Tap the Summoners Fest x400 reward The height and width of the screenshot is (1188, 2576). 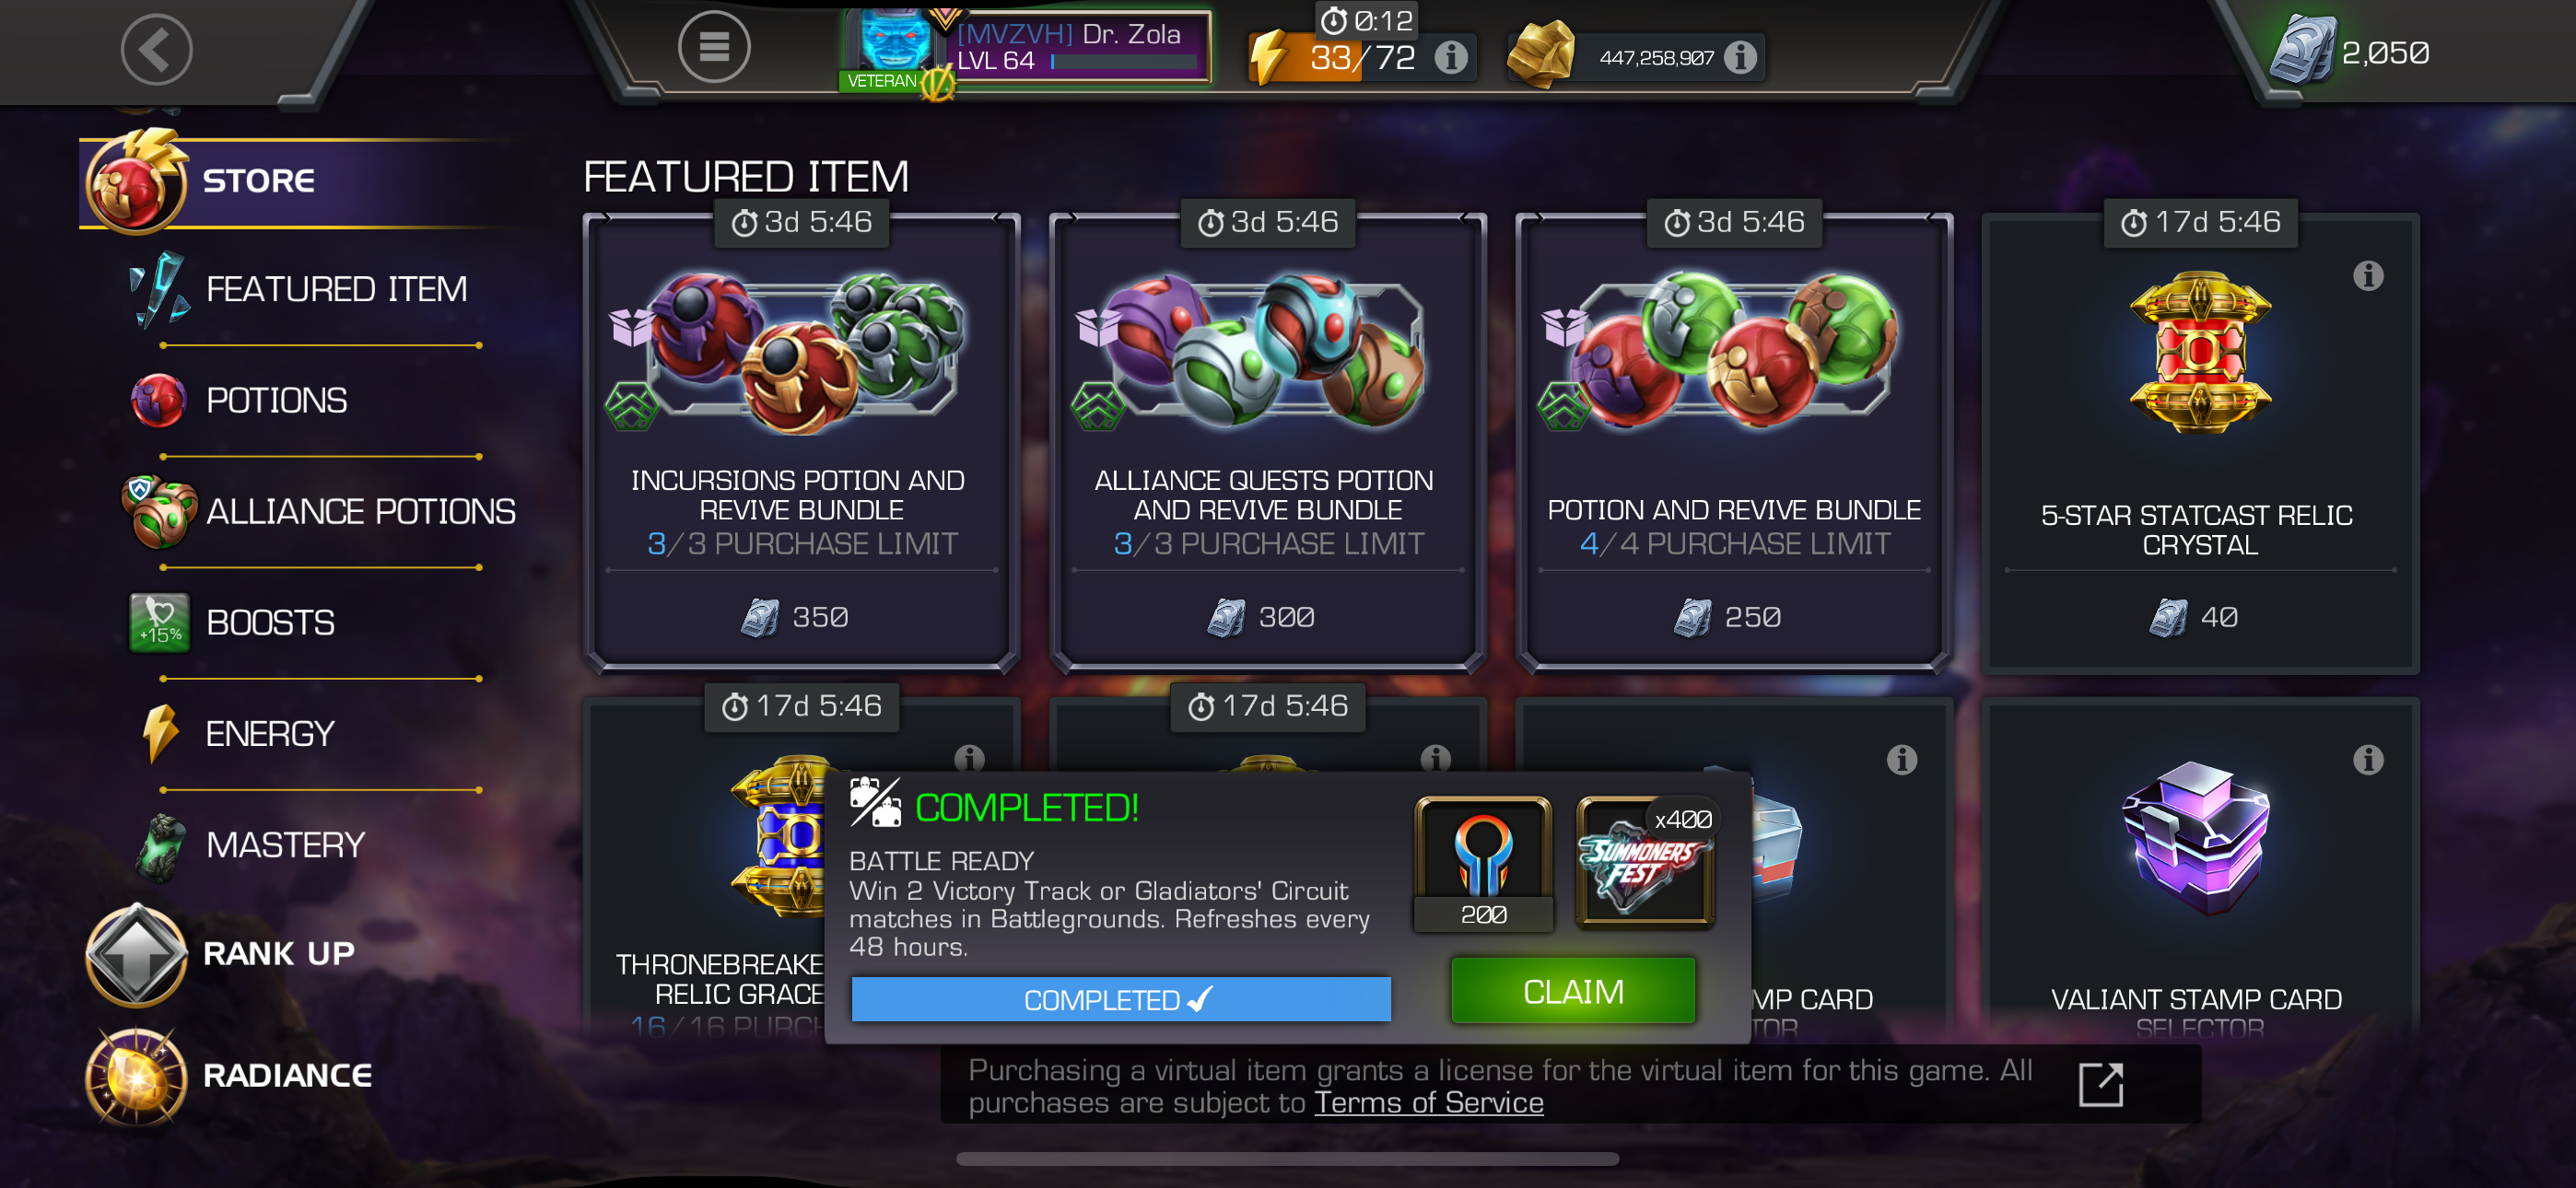click(x=1645, y=864)
